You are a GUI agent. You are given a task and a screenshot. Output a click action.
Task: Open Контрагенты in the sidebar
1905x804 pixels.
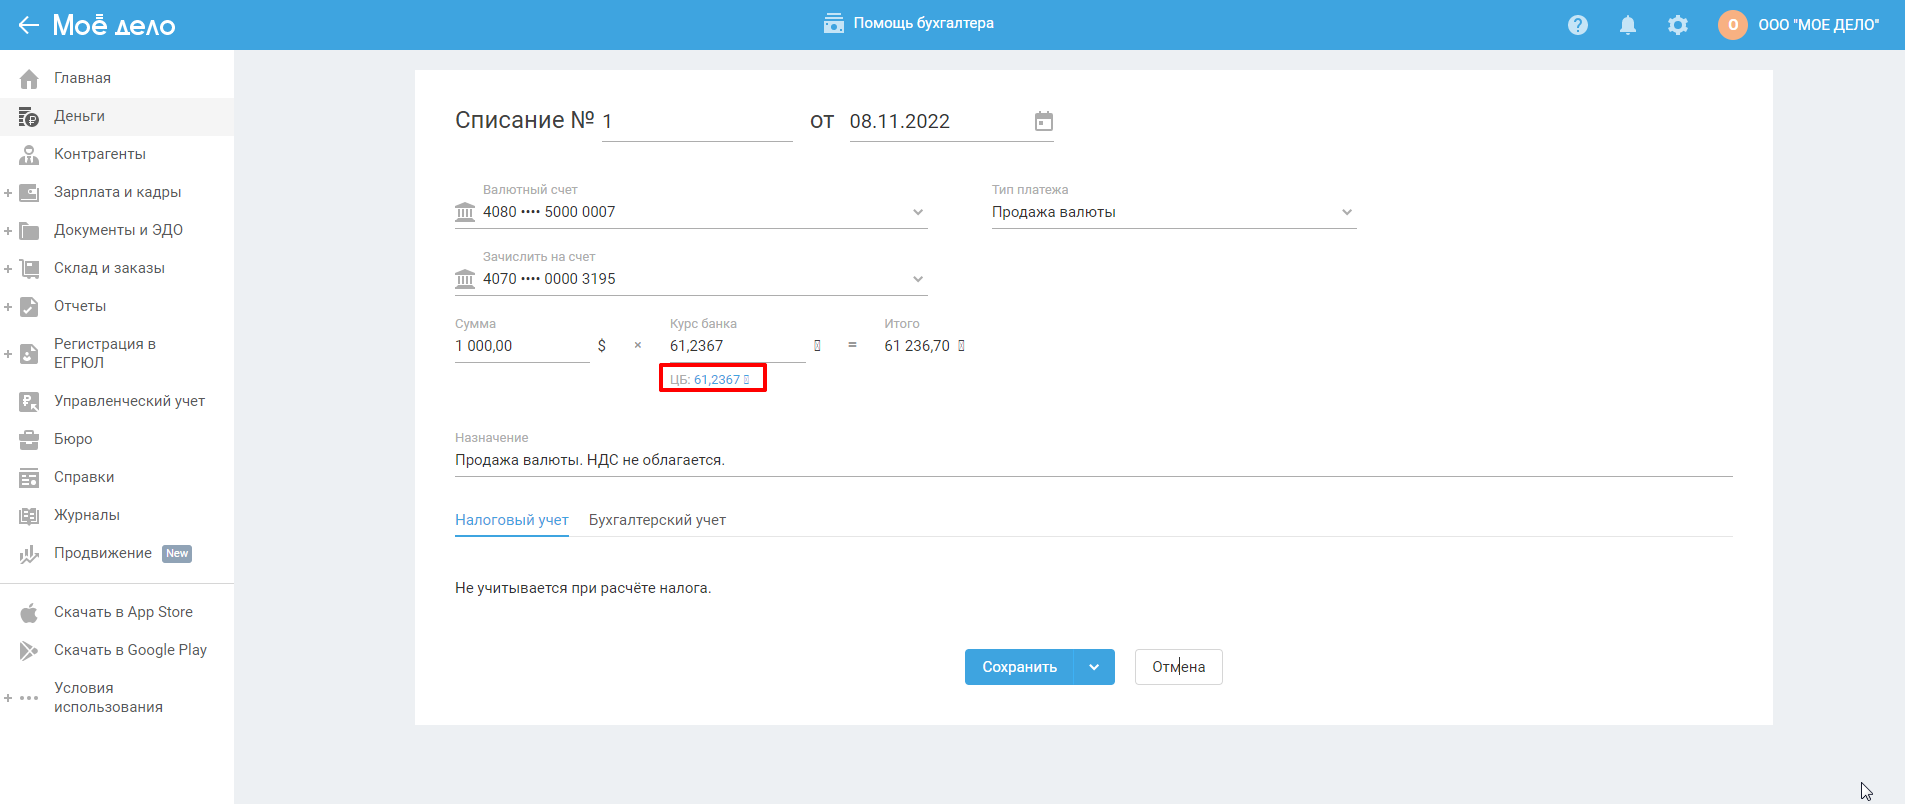[x=117, y=154]
